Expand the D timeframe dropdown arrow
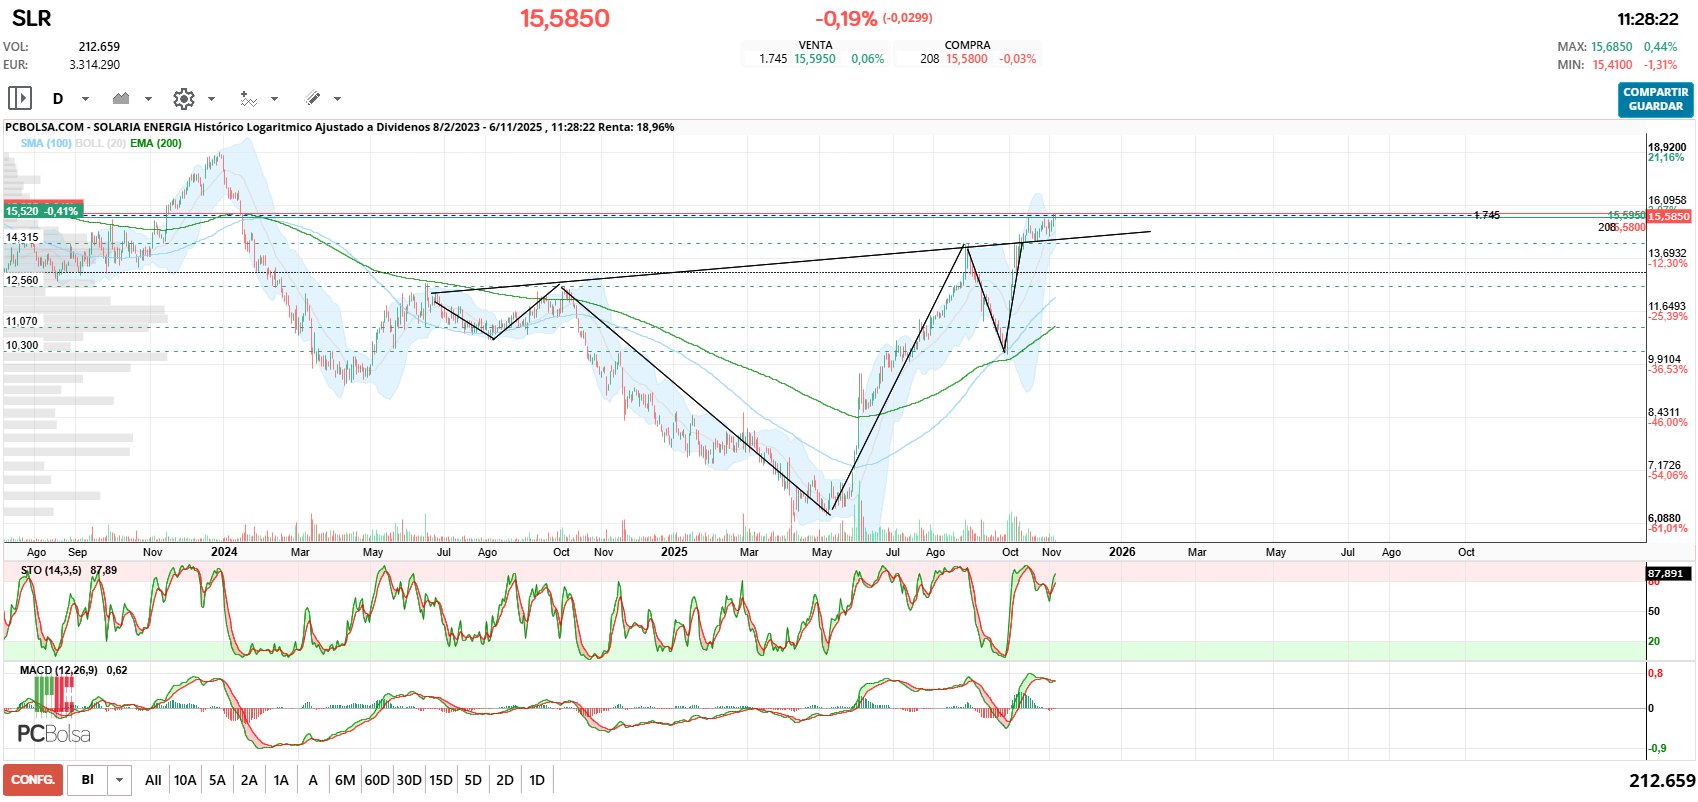1698x802 pixels. pyautogui.click(x=85, y=99)
